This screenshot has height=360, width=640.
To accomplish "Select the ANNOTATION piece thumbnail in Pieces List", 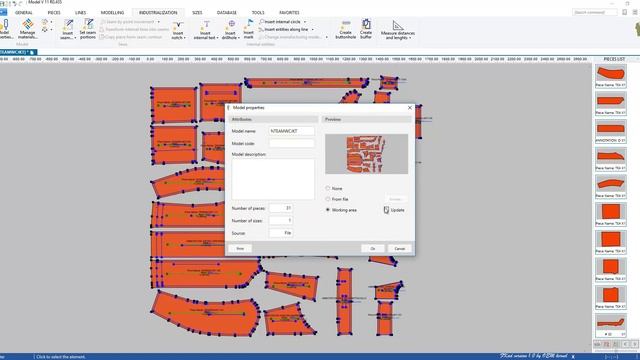I will tap(611, 131).
